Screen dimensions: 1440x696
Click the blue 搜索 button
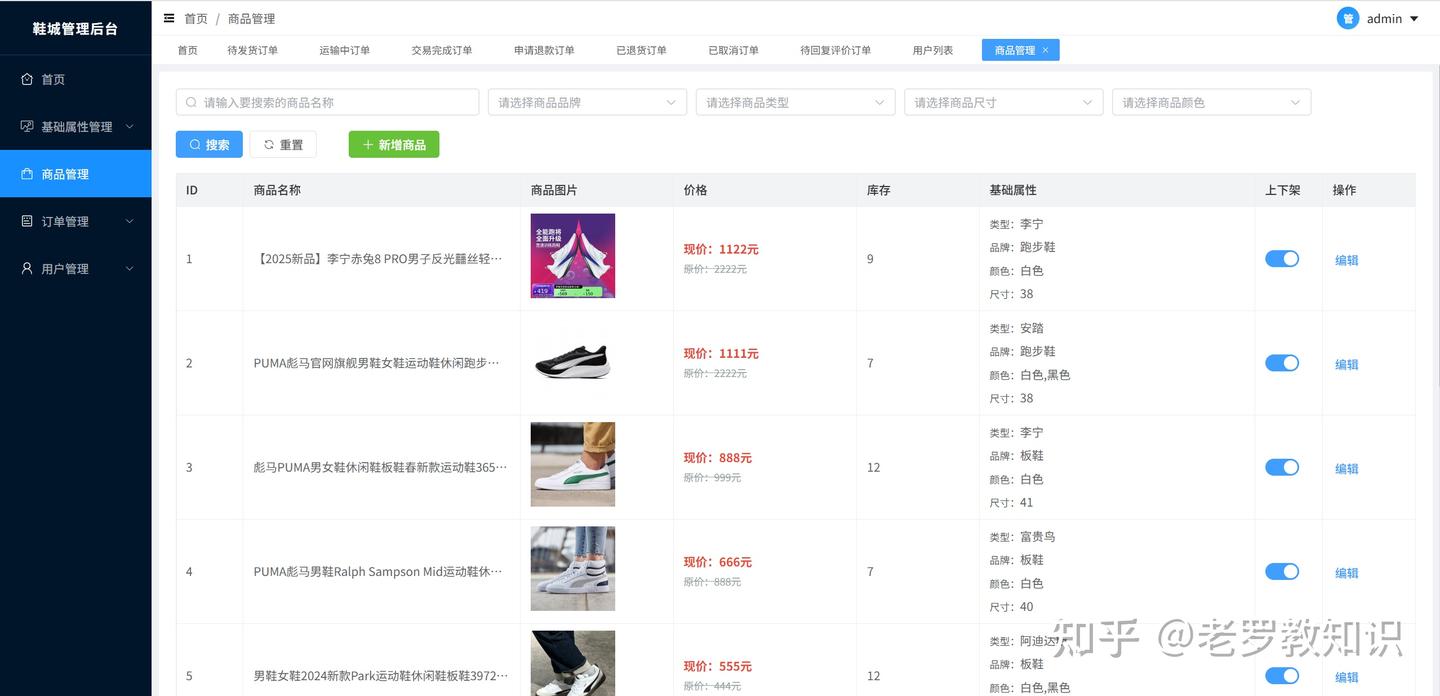click(209, 145)
